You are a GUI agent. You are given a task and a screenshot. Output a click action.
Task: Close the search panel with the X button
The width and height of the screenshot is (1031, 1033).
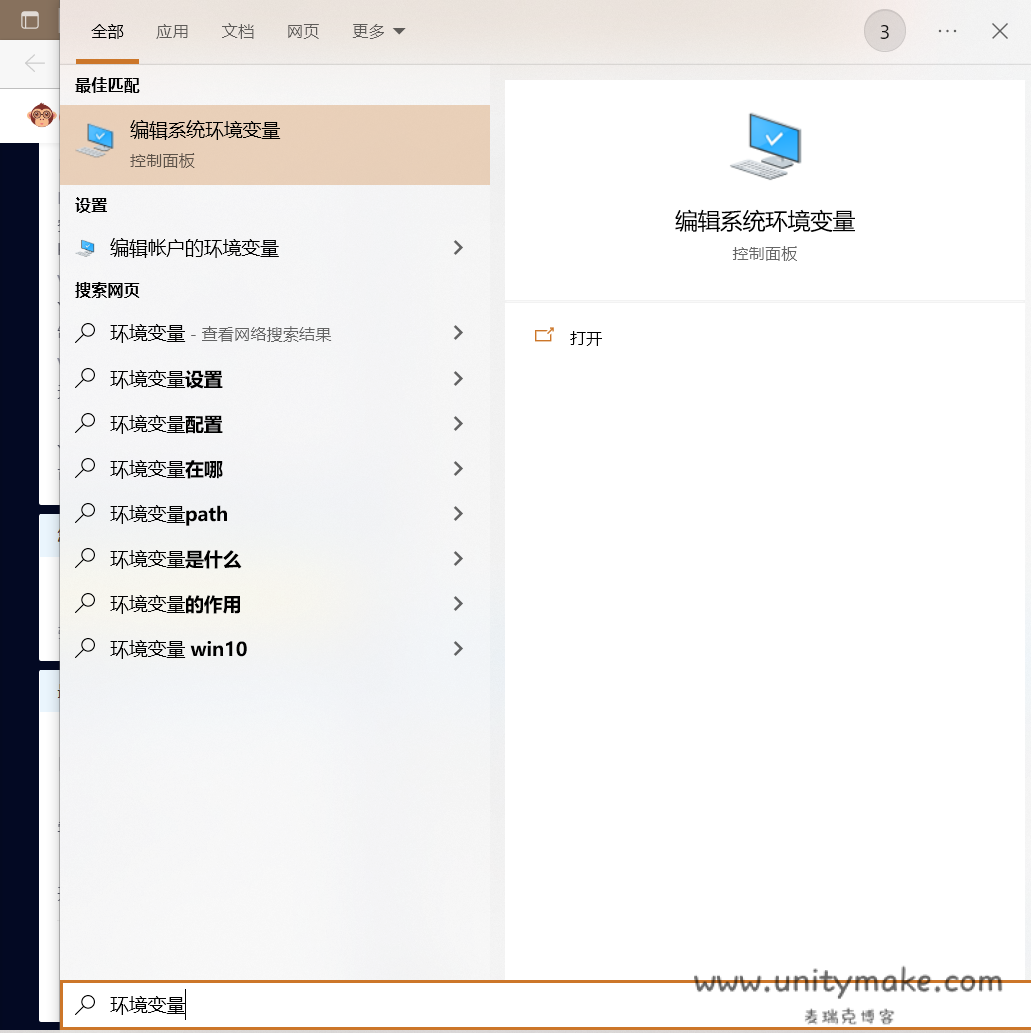point(999,32)
